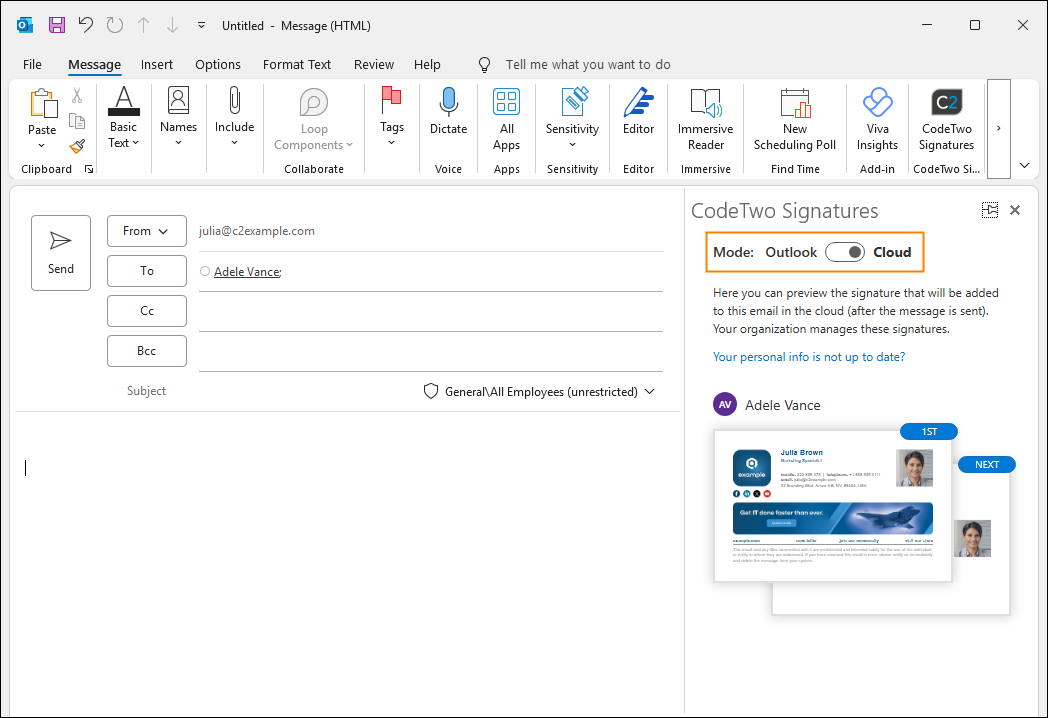Click the shield sensitivity icon
1048x718 pixels.
click(431, 391)
